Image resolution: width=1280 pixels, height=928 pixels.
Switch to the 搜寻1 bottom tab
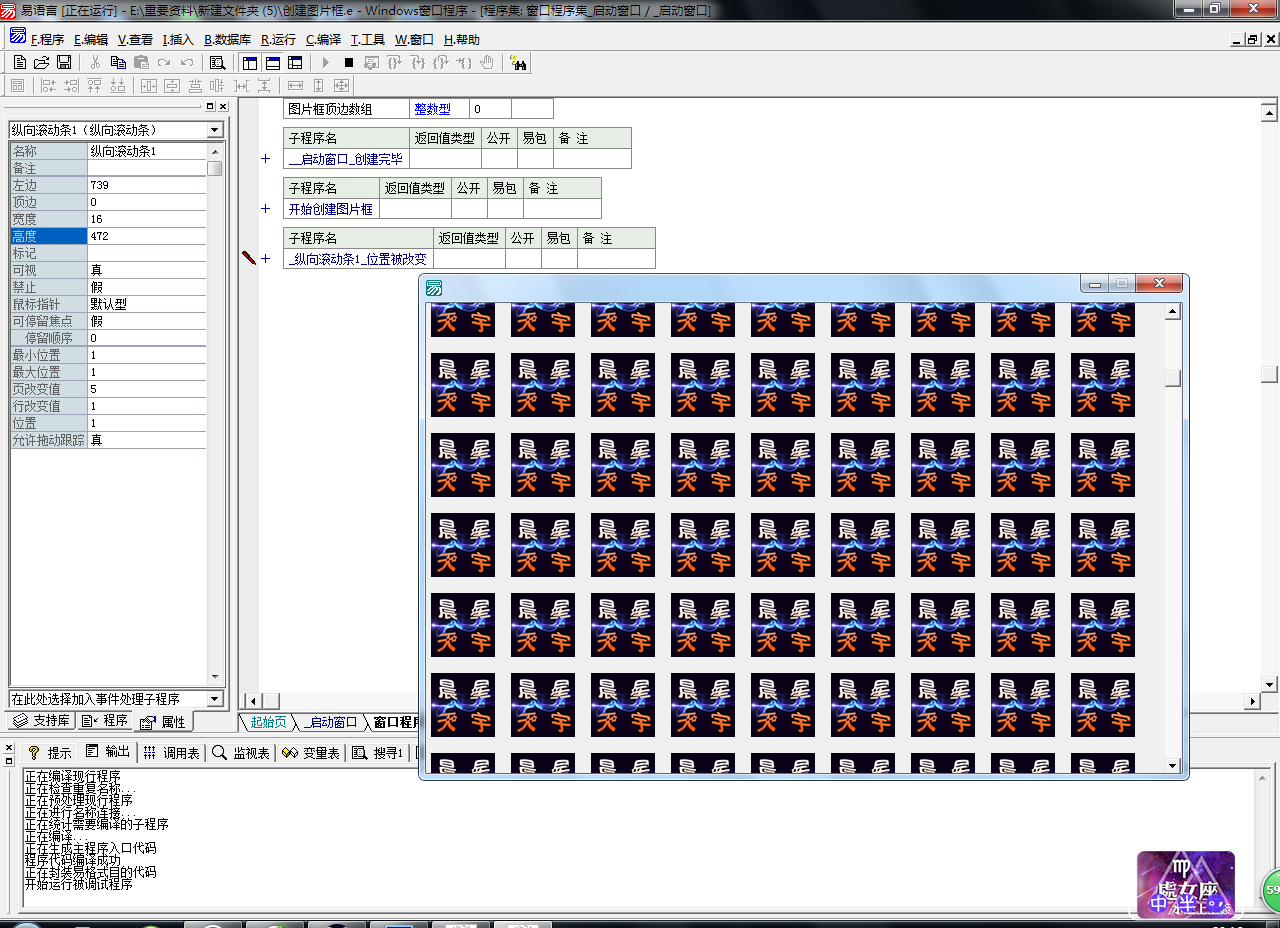click(x=378, y=752)
